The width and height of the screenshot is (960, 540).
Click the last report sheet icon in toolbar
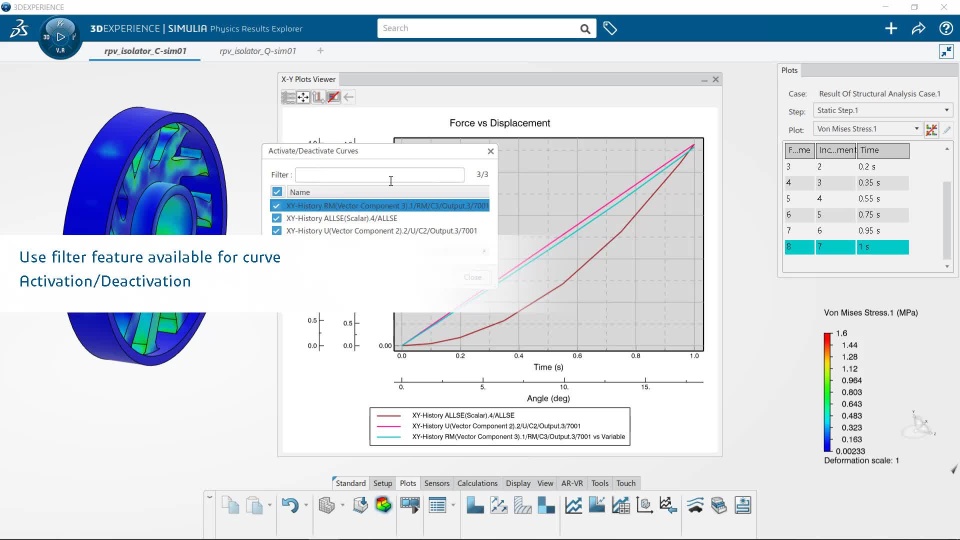click(743, 505)
